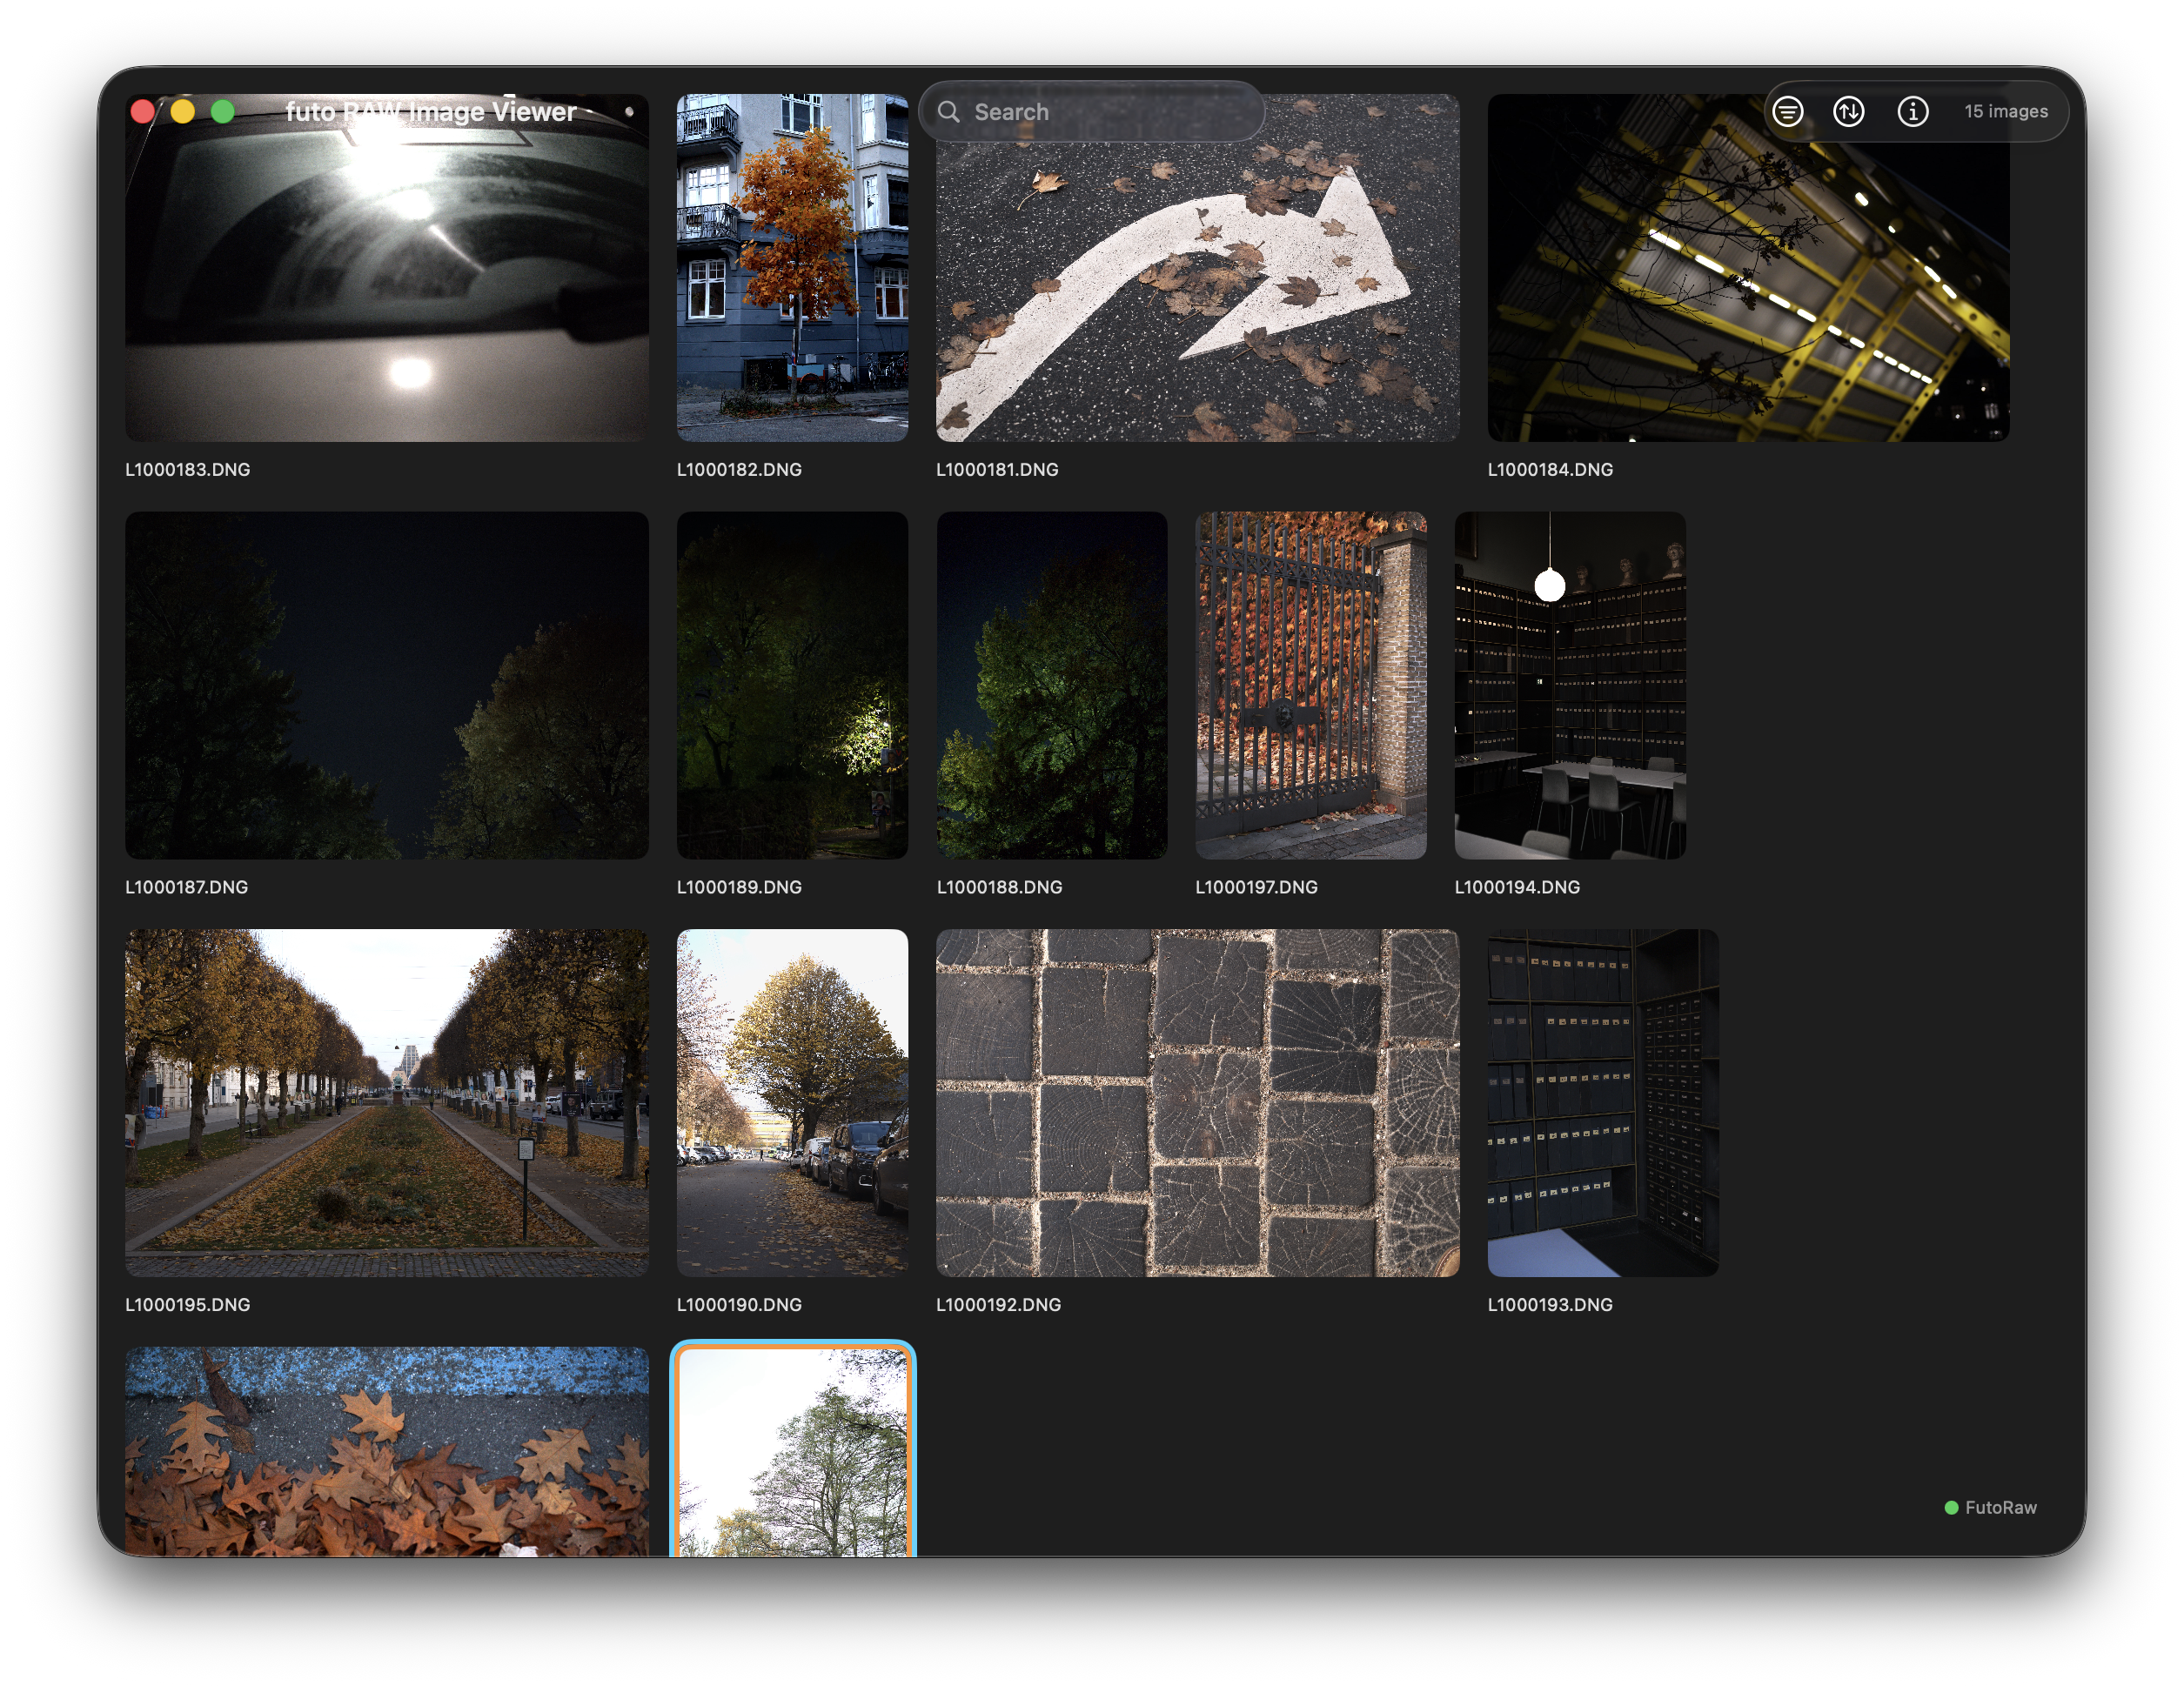Select L1000194.DNG archive room with lamp
This screenshot has width=2184, height=1686.
[x=1569, y=685]
